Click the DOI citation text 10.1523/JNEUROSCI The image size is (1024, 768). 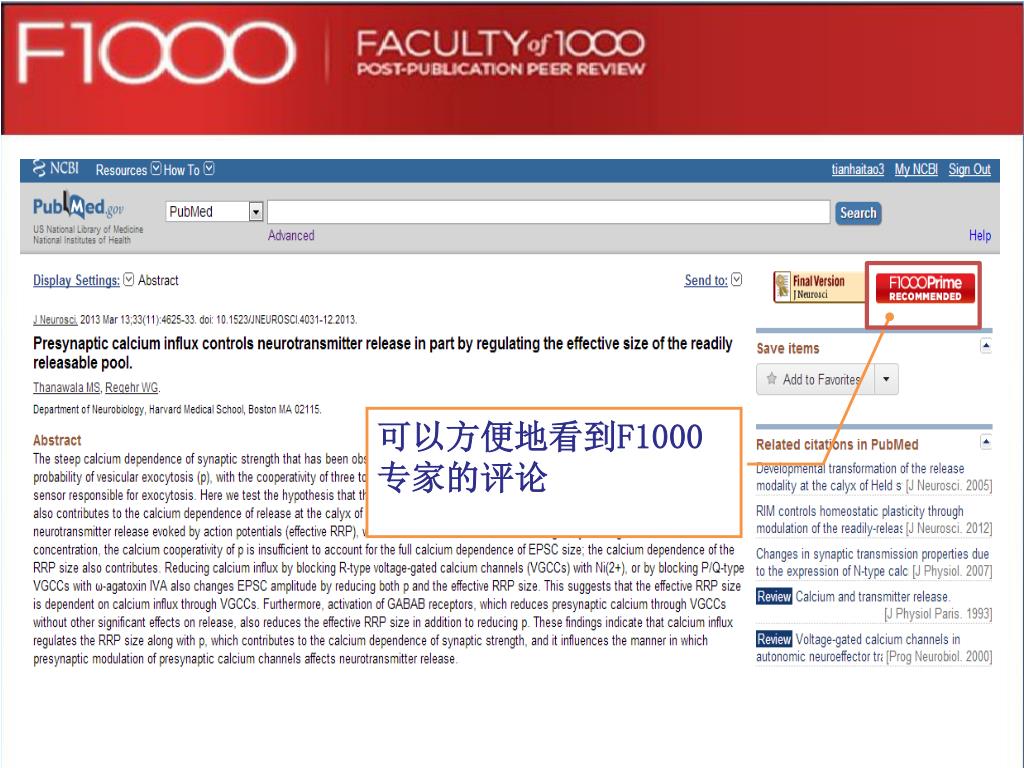click(286, 320)
